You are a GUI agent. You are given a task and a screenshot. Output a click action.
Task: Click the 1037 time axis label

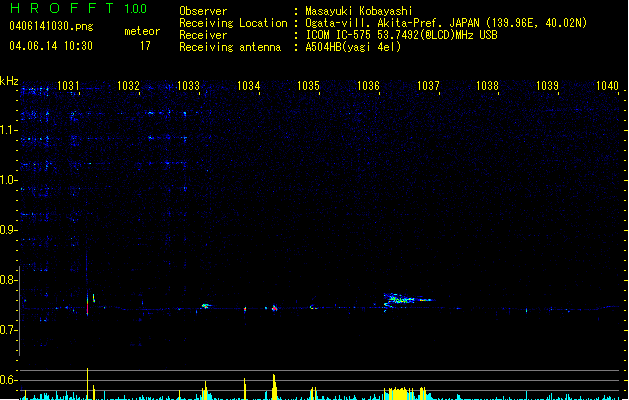(428, 86)
